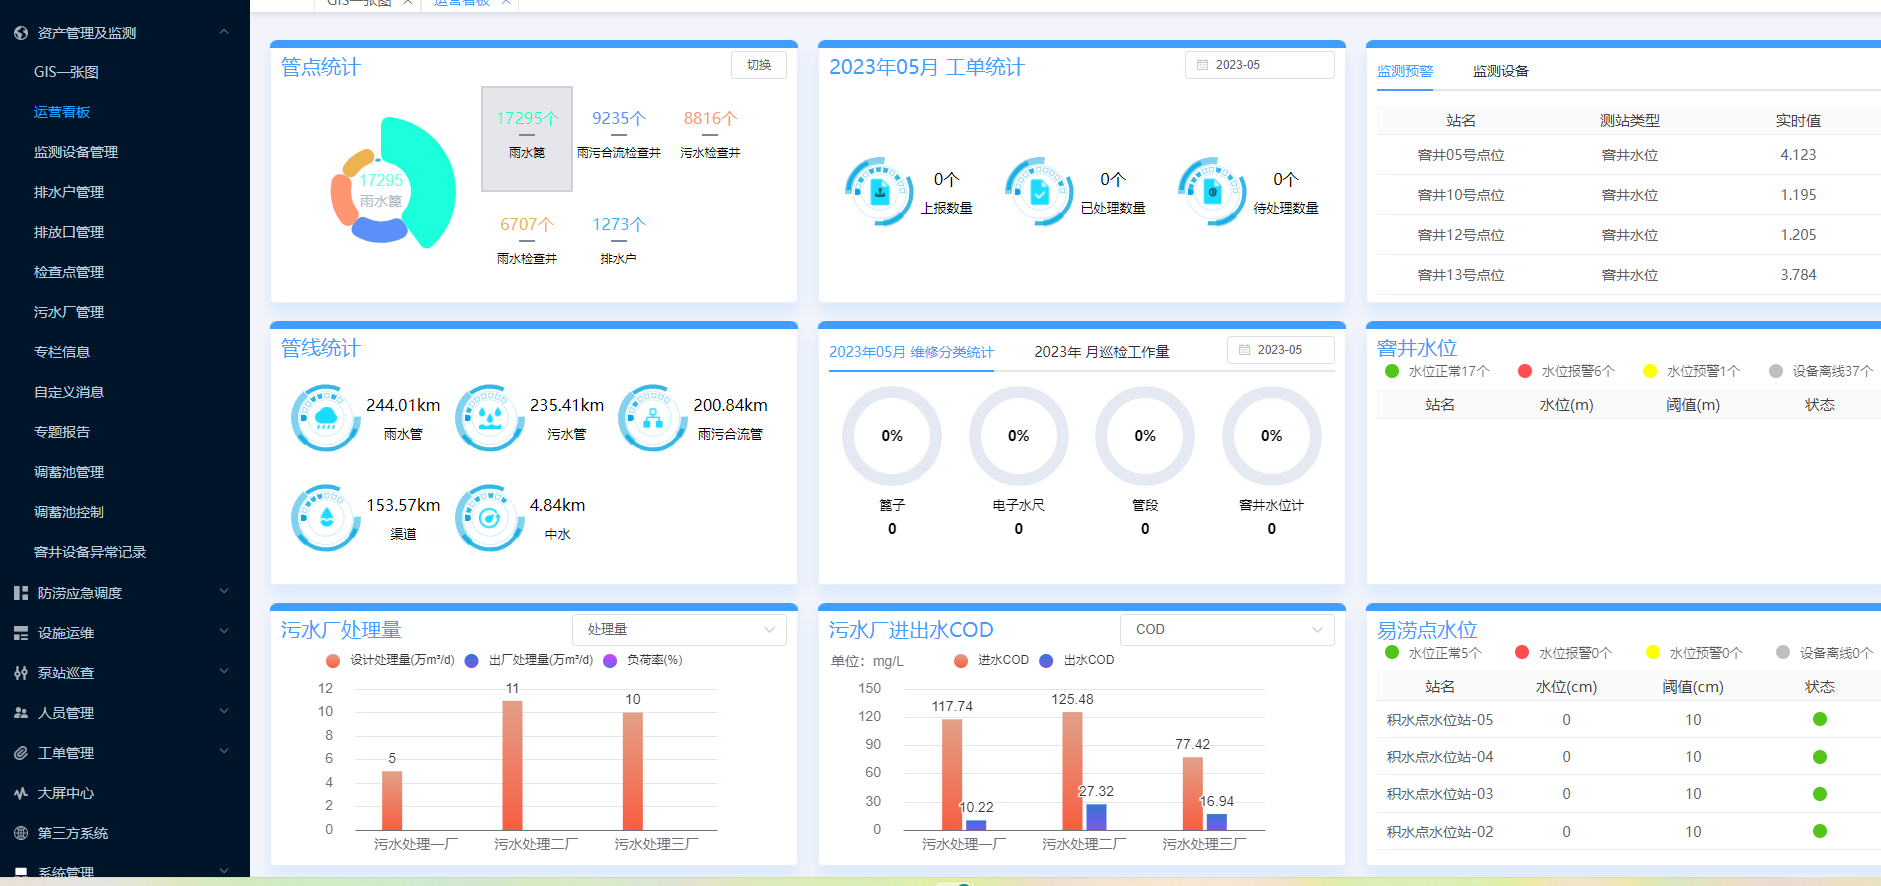Viewport: 1881px width, 886px height.
Task: Click the 切换 button
Action: pos(759,65)
